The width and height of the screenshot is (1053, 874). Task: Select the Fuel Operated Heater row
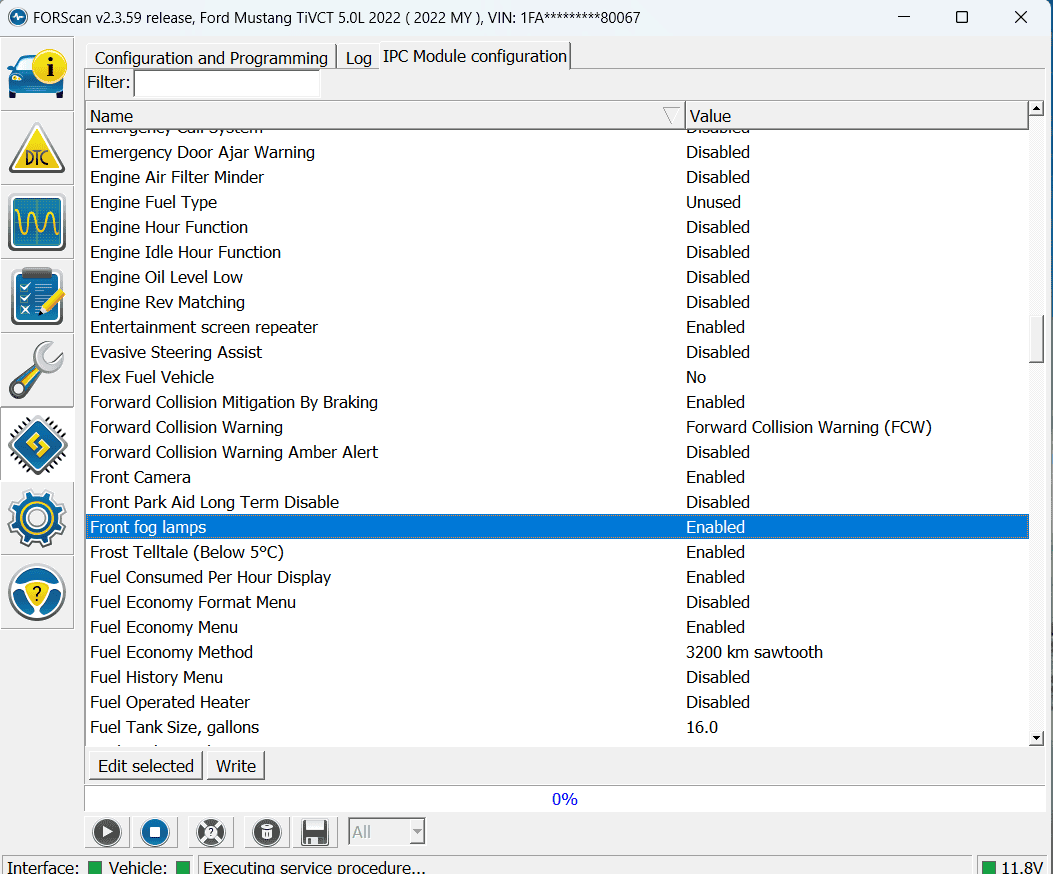click(x=557, y=702)
